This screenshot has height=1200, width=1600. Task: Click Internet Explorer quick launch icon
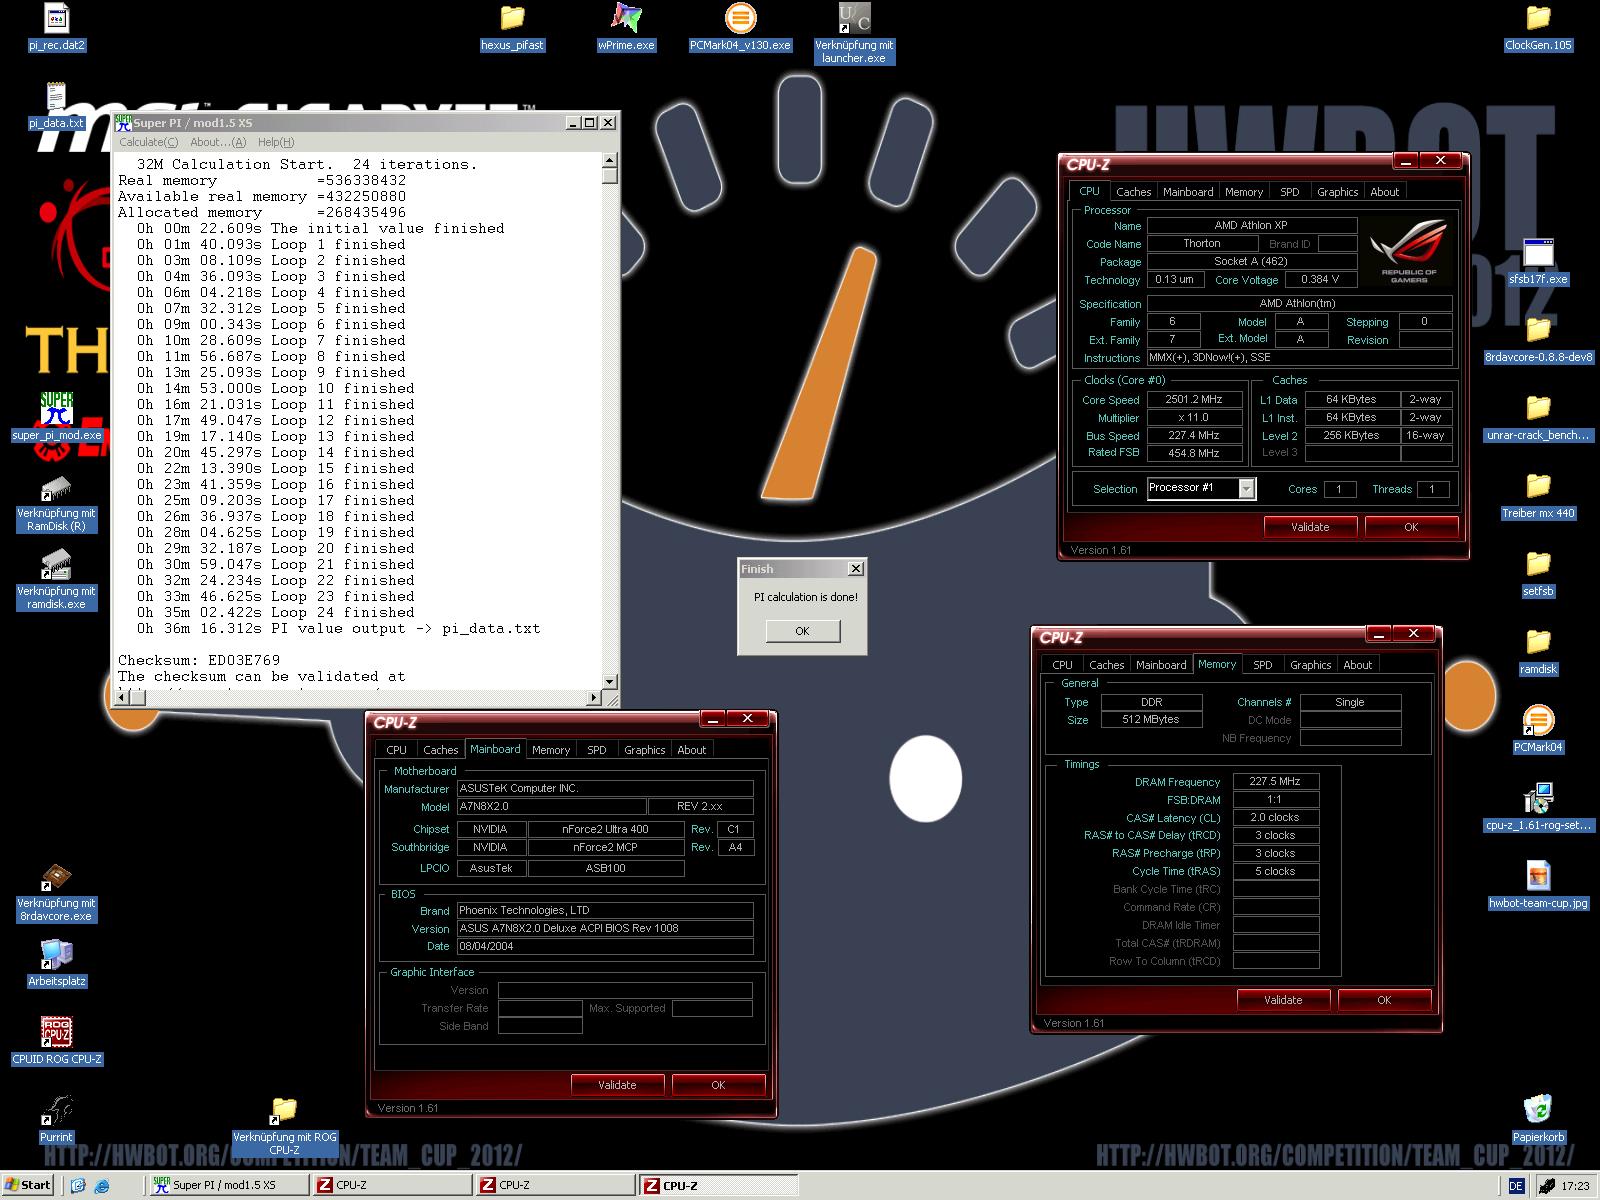102,1186
